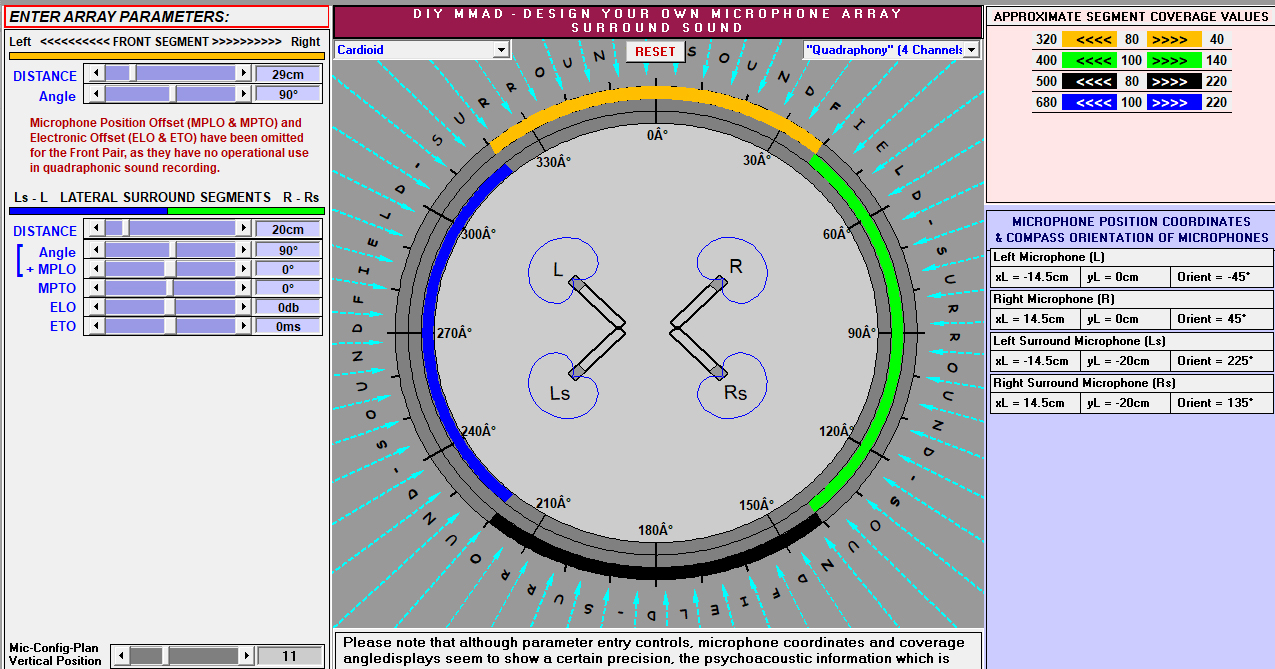Click the Vertical Position value field showing 11

tap(290, 656)
